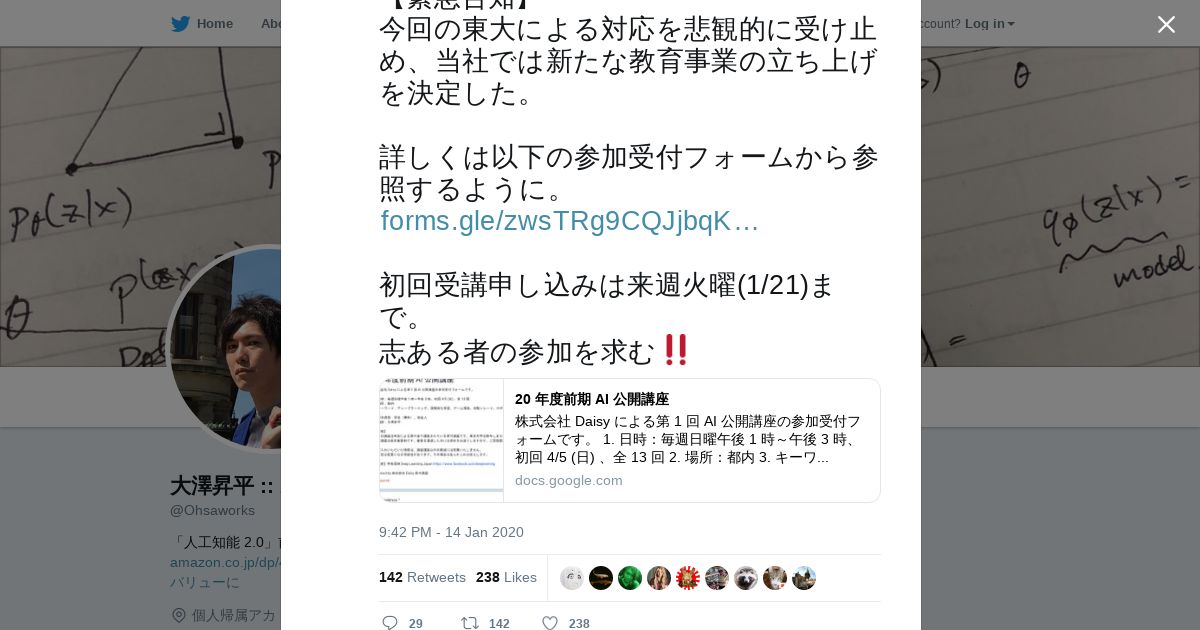Open the 20年度前期 AI 公開講座 card

click(x=630, y=440)
